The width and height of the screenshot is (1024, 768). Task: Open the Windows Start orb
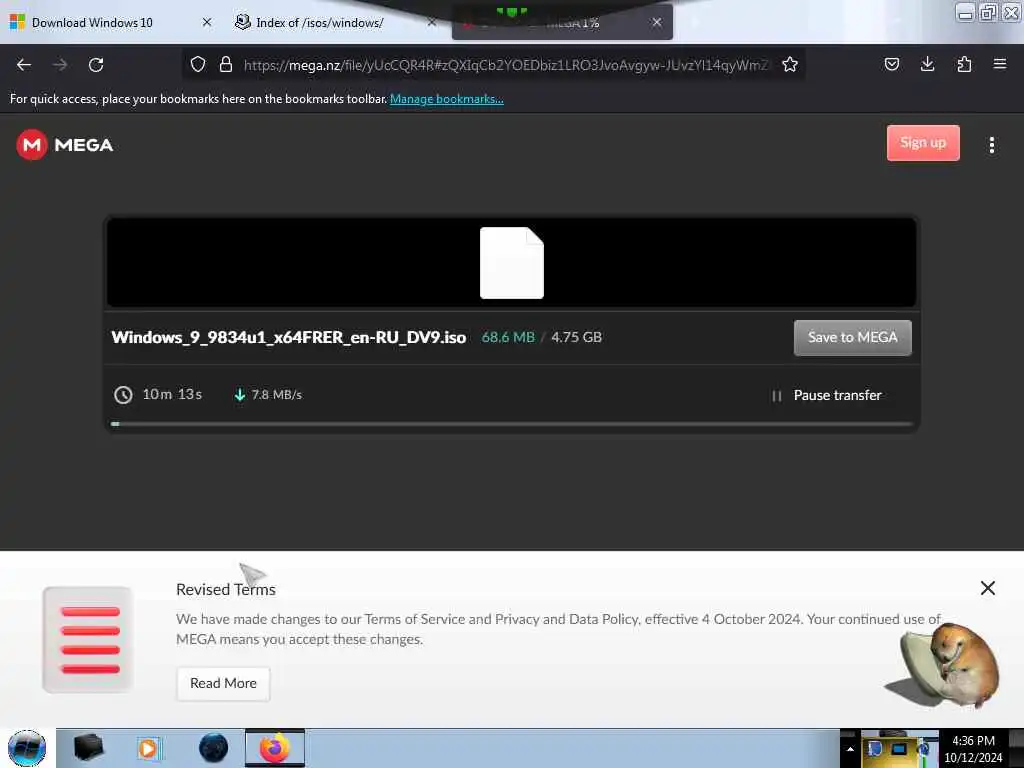(x=27, y=748)
